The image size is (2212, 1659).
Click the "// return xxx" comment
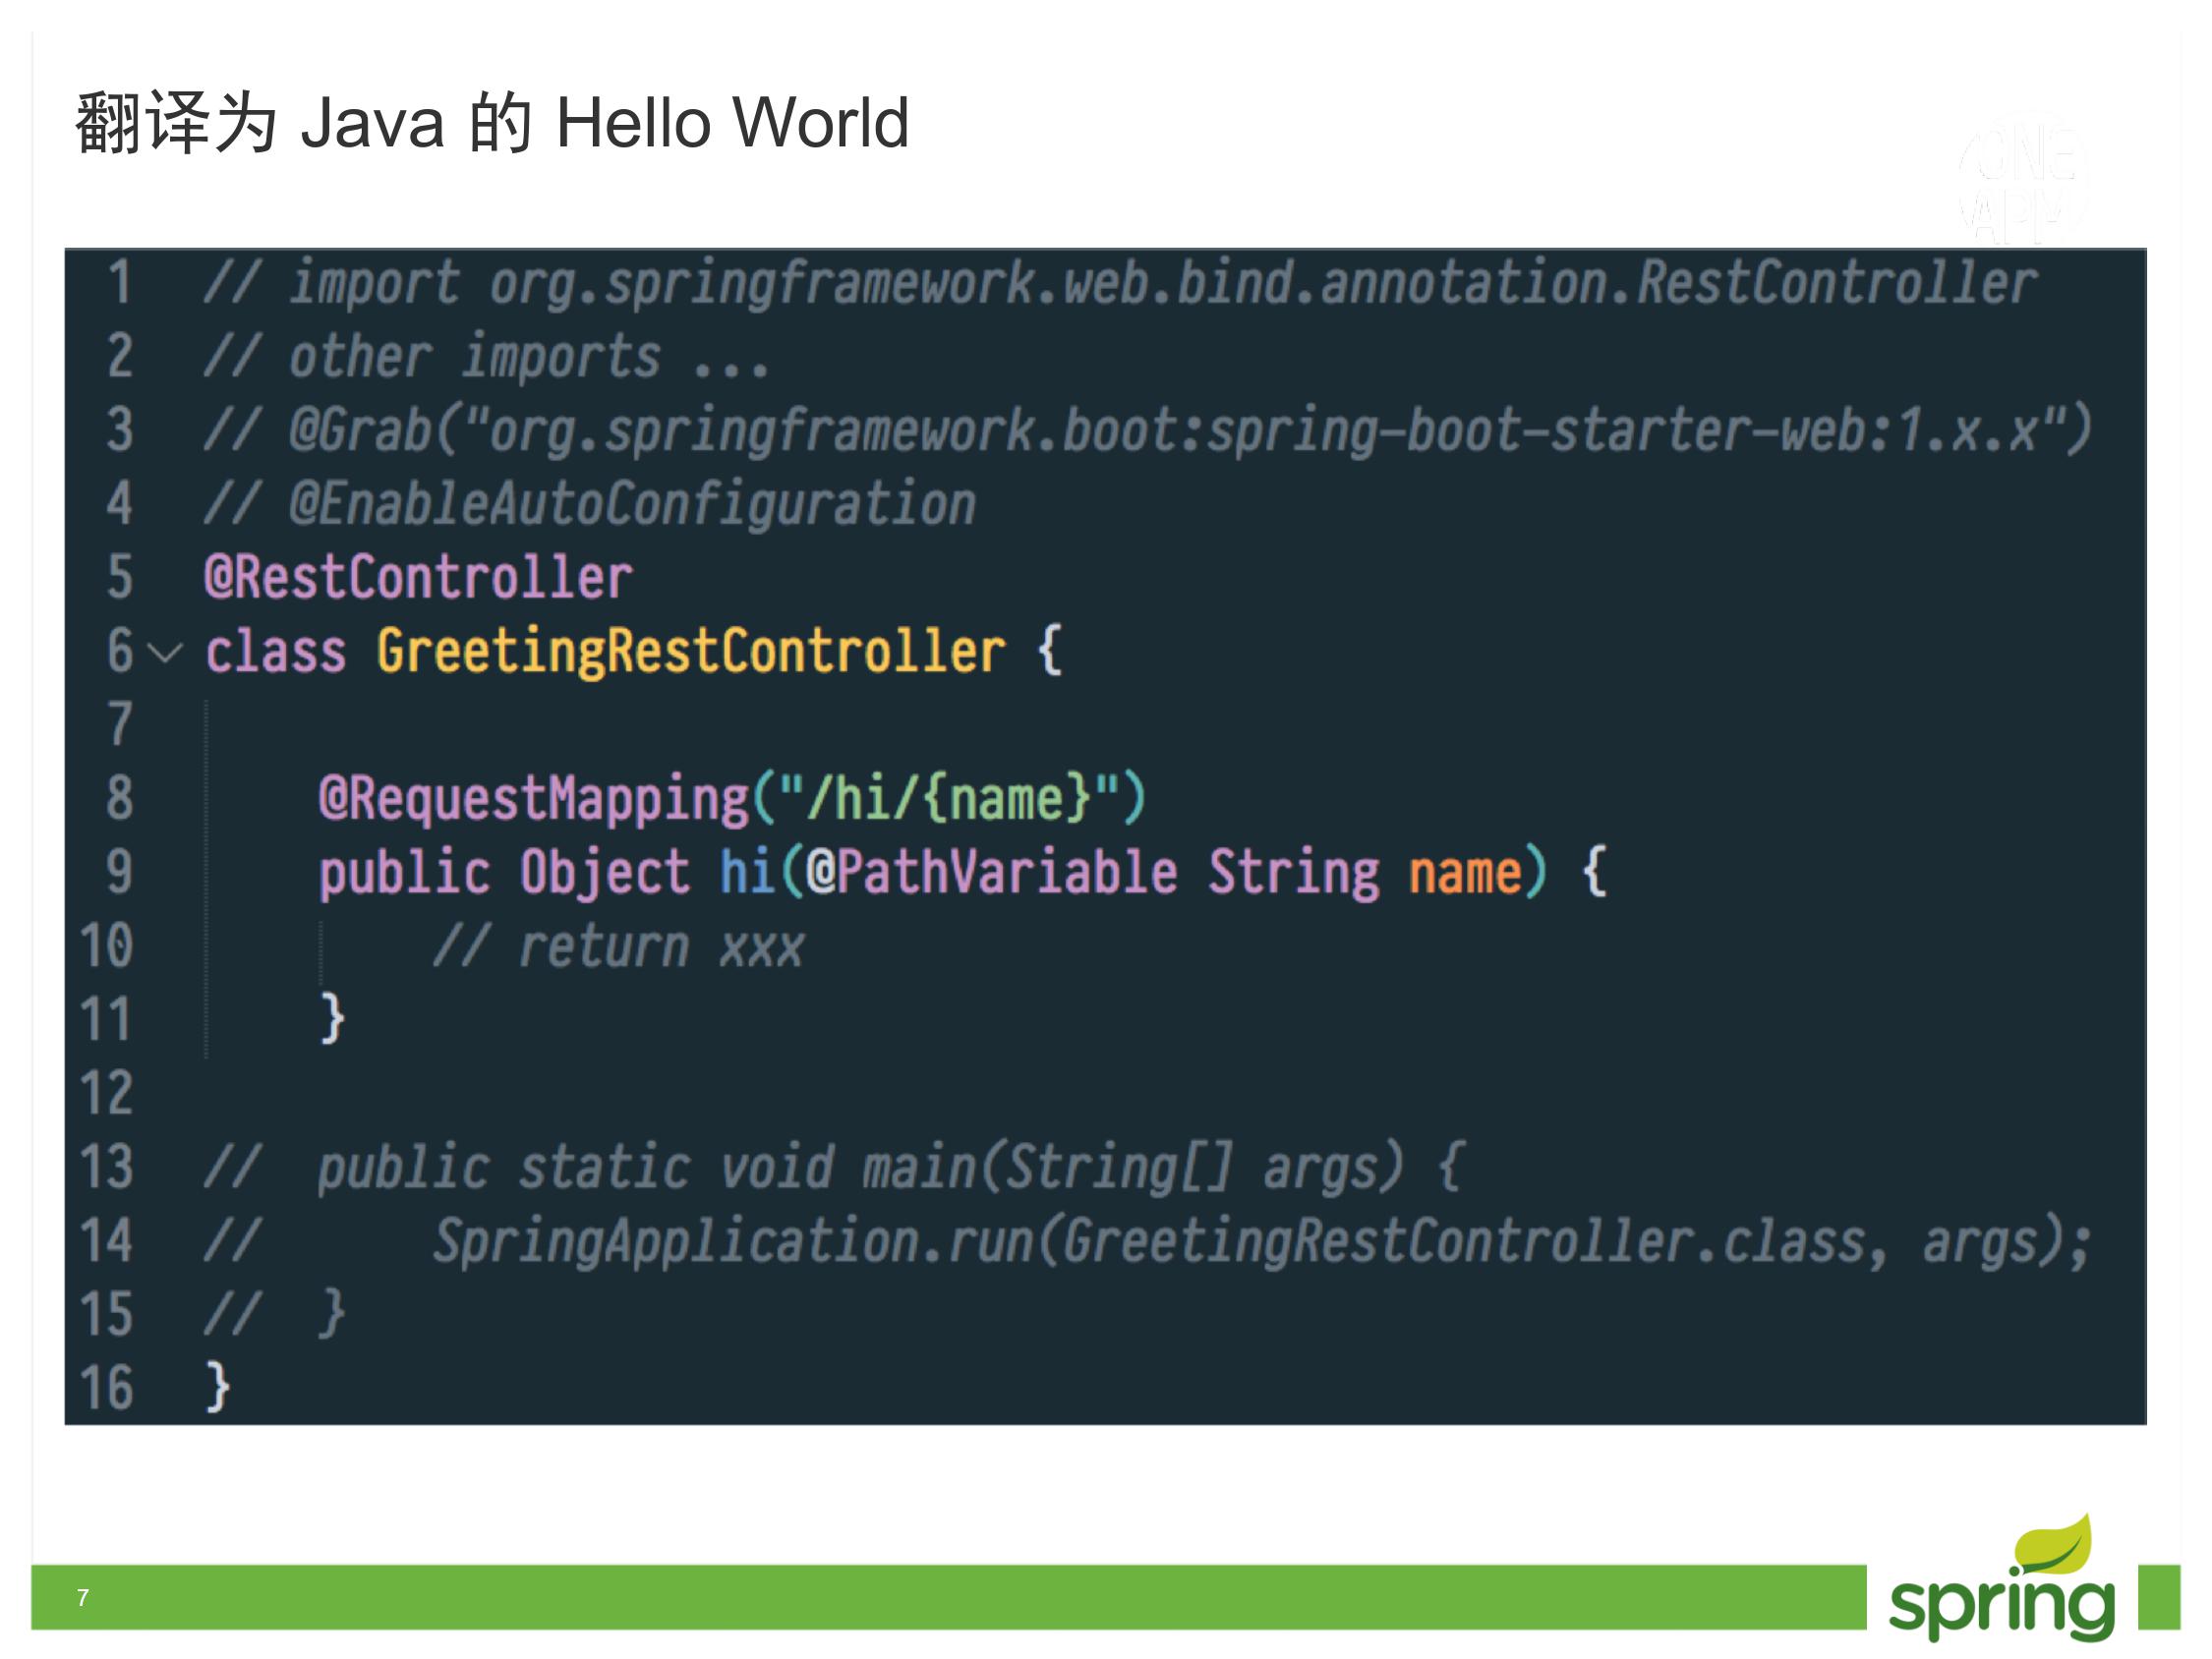(618, 946)
